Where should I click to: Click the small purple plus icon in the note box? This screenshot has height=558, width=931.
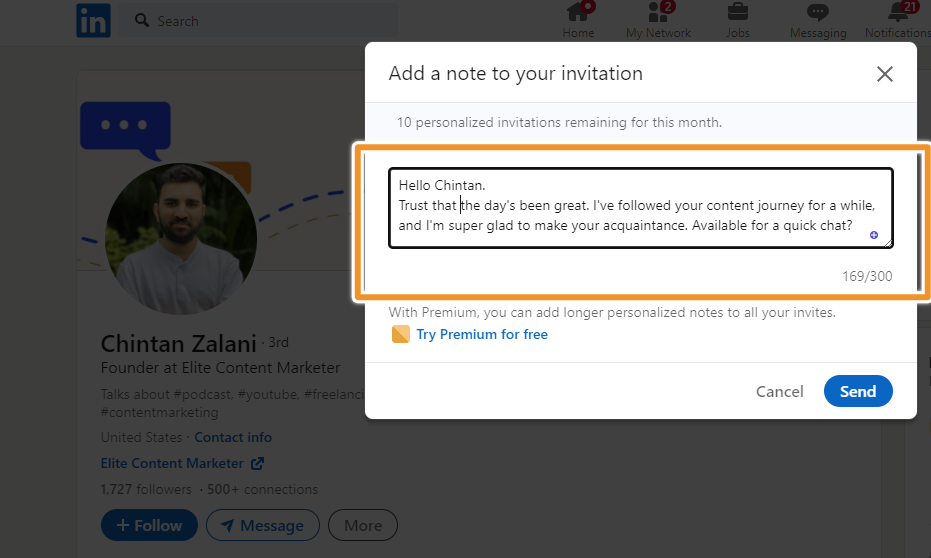[x=874, y=235]
